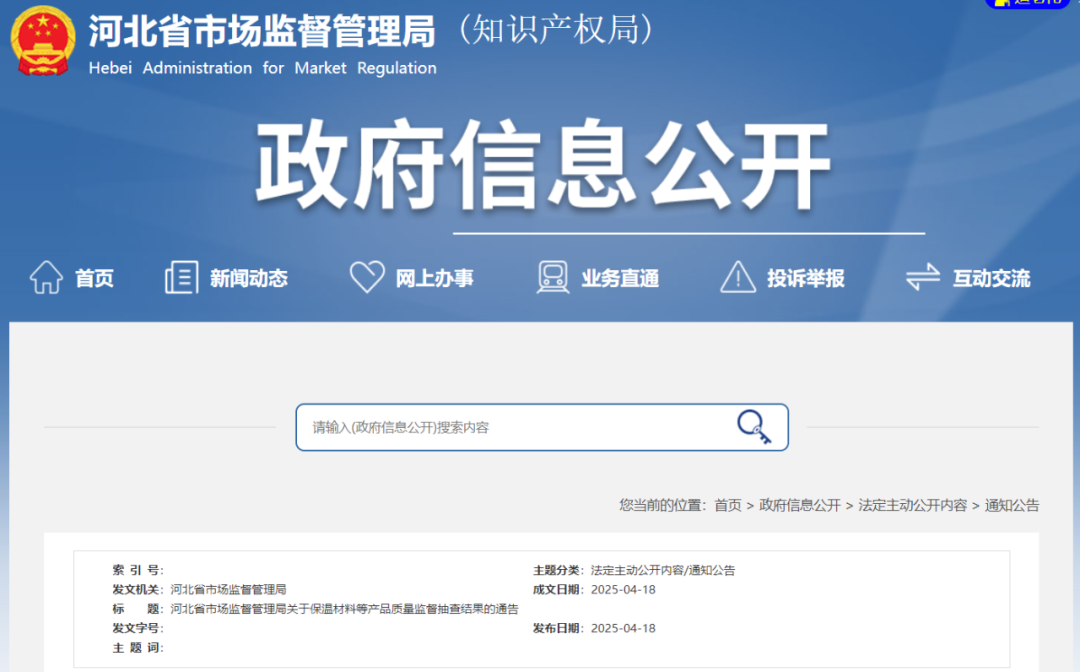Image resolution: width=1080 pixels, height=672 pixels.
Task: Click the magnifying glass search icon
Action: click(755, 427)
